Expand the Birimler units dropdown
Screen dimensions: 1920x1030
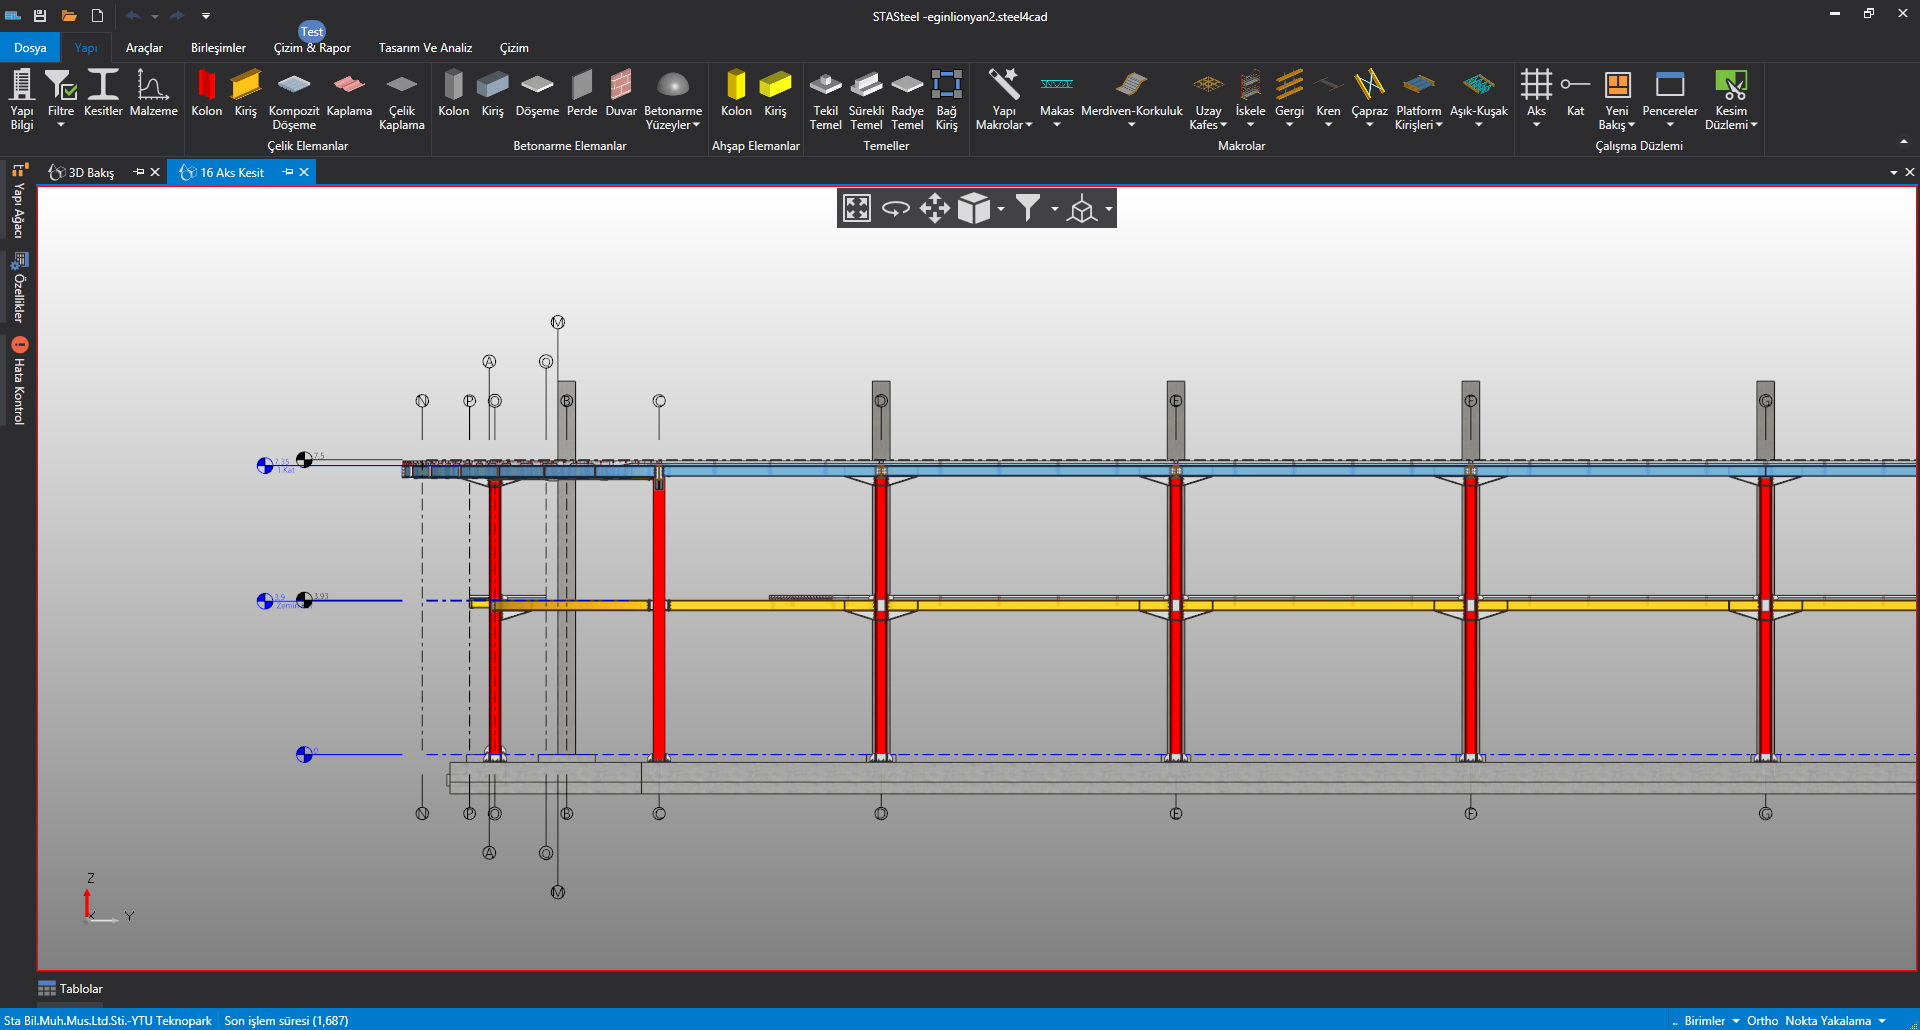(1712, 1021)
